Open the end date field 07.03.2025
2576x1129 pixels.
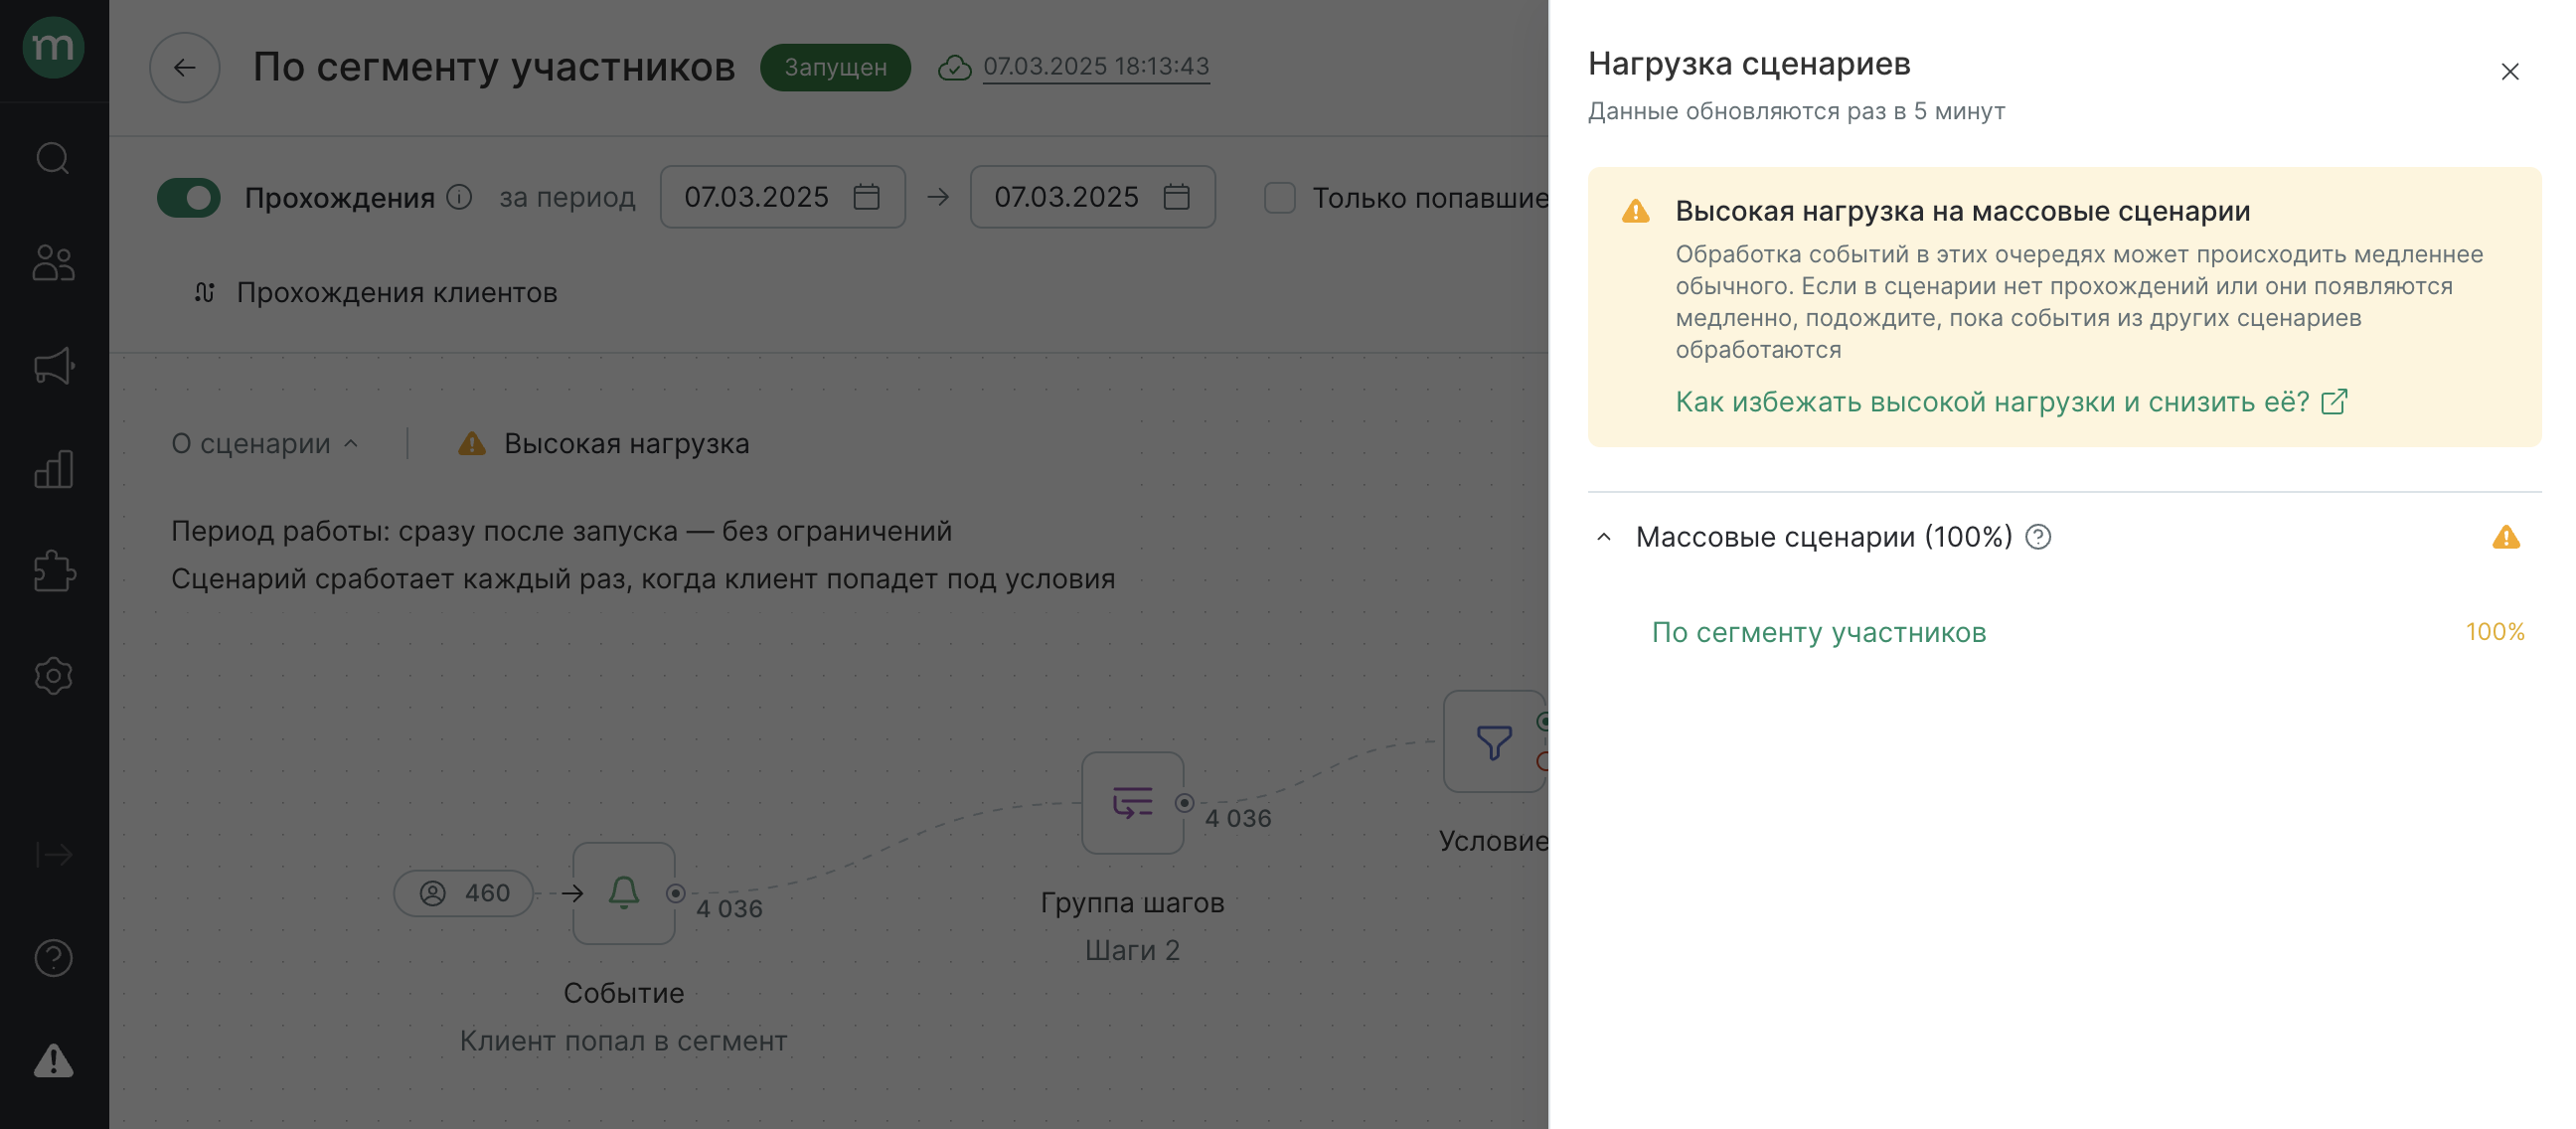[x=1092, y=197]
